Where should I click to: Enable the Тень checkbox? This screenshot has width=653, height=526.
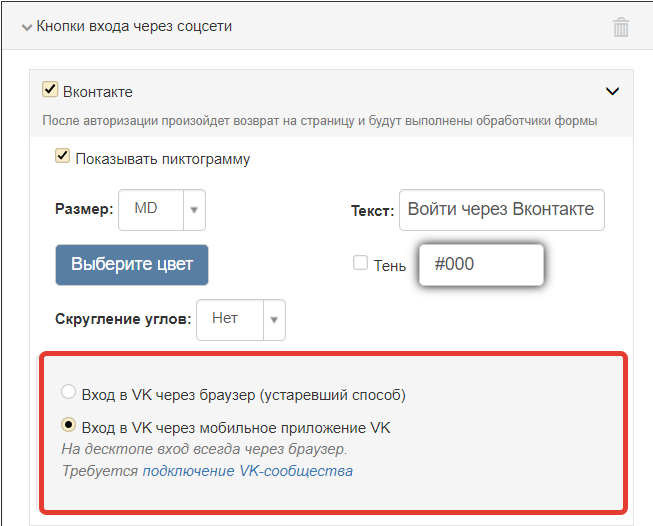[x=360, y=263]
